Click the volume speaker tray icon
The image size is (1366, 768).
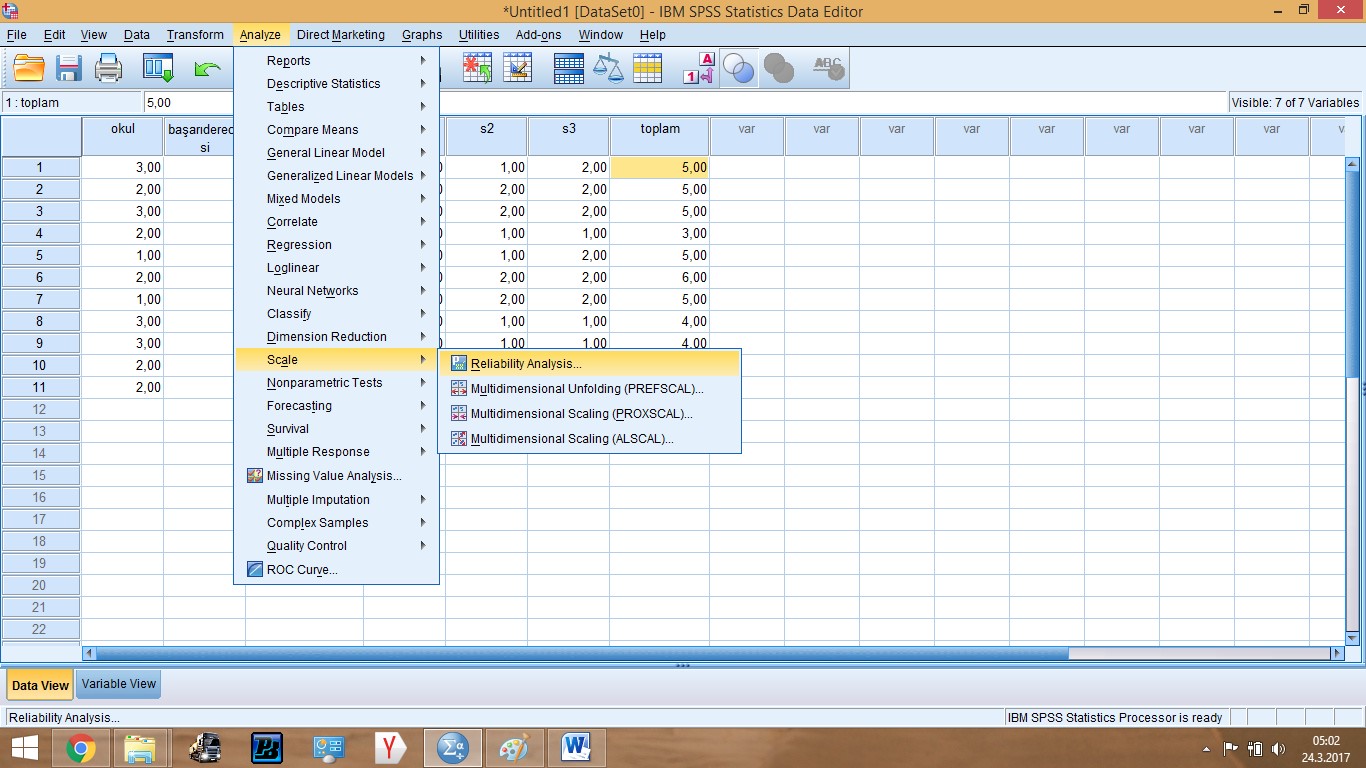pos(1278,748)
